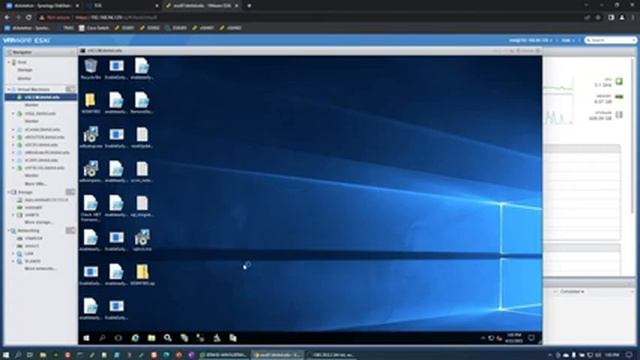Open File Explorer on the guest taskbar
The image size is (640, 360).
click(x=151, y=338)
